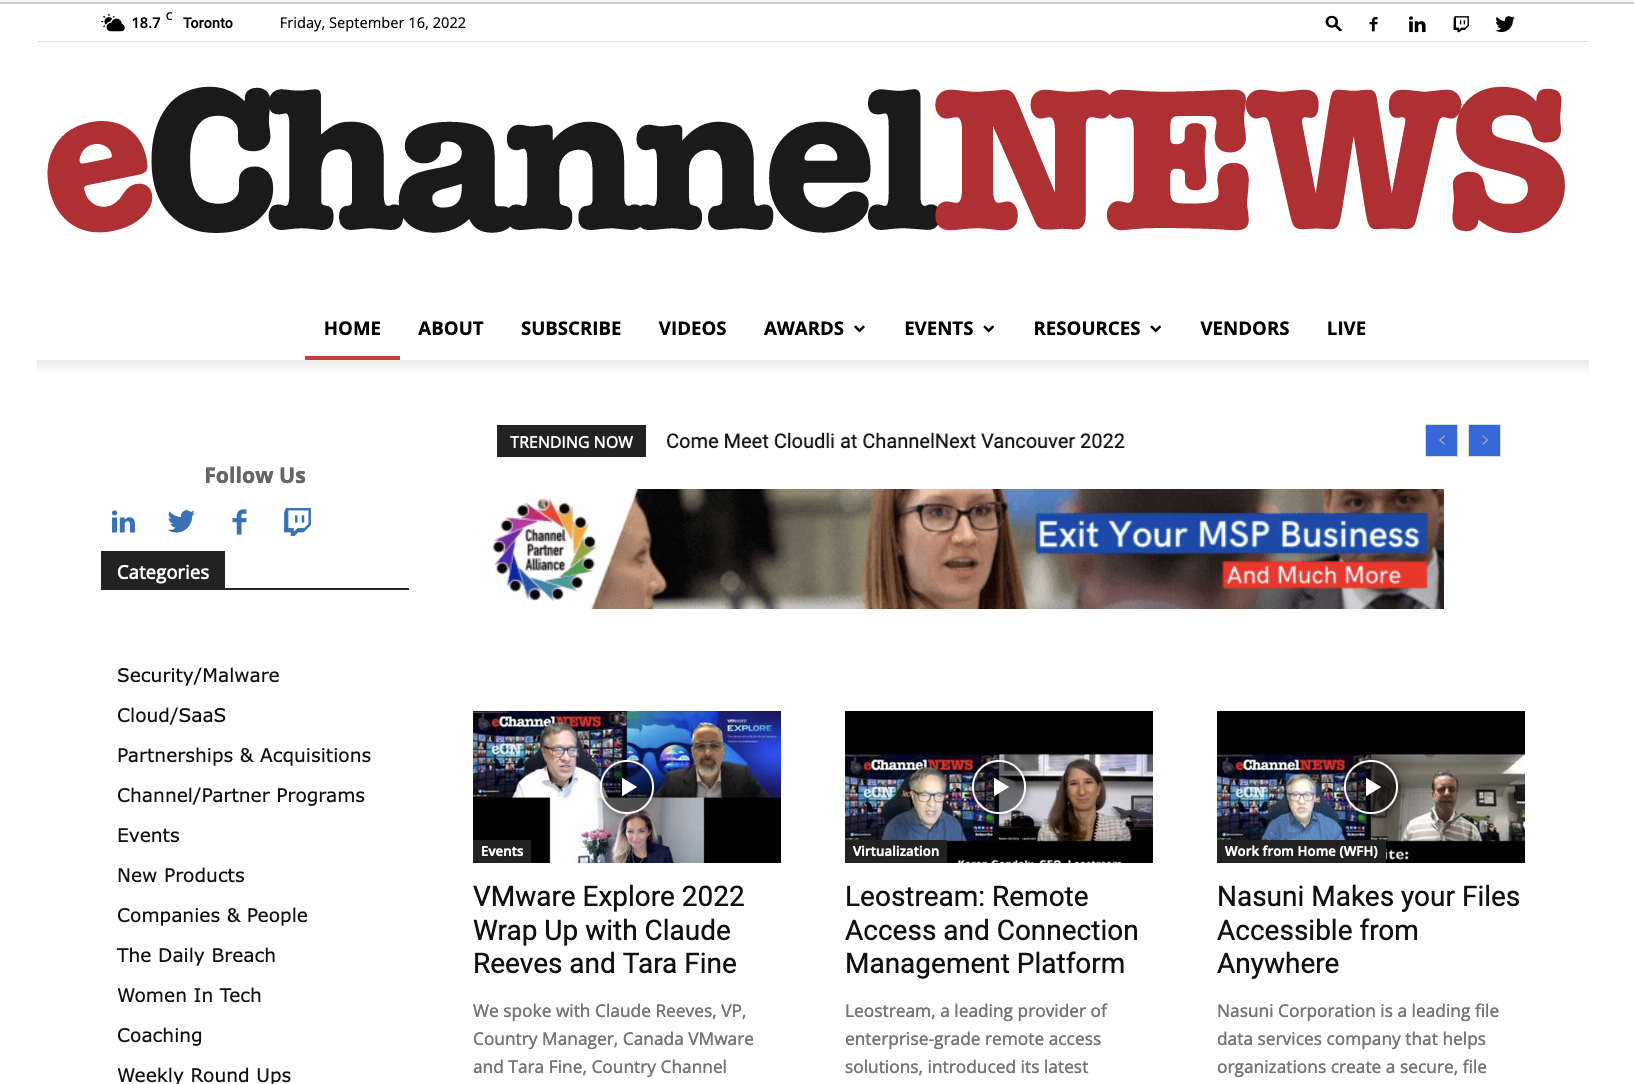Viewport: 1634px width, 1084px height.
Task: Open Channel/Partner Programs category
Action: click(x=241, y=795)
